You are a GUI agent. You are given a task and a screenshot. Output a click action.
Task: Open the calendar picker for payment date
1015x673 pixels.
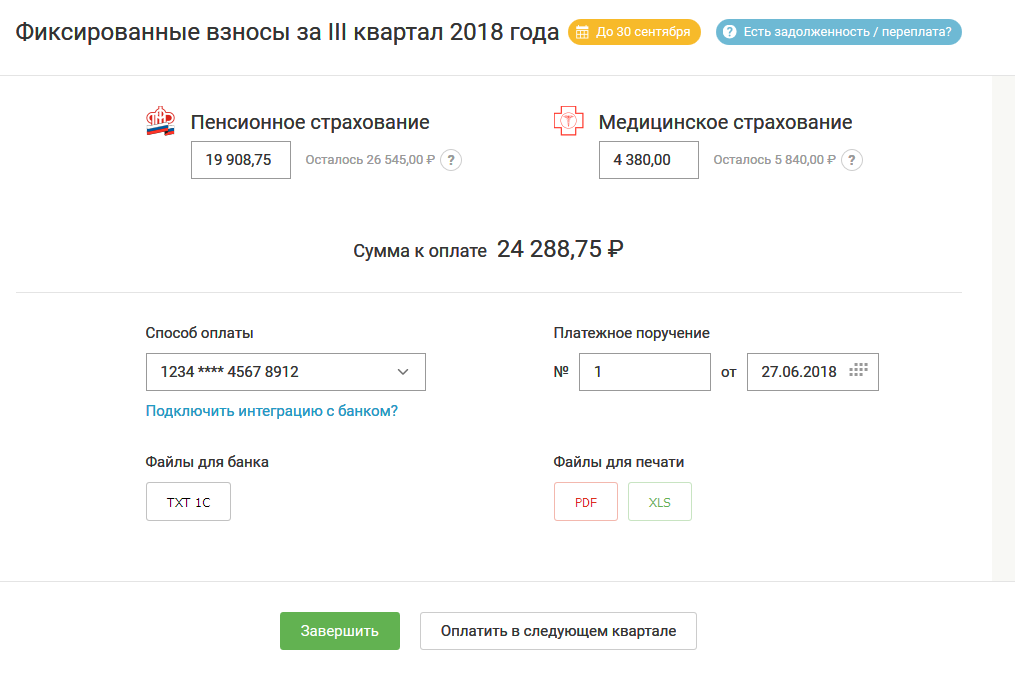pyautogui.click(x=858, y=371)
